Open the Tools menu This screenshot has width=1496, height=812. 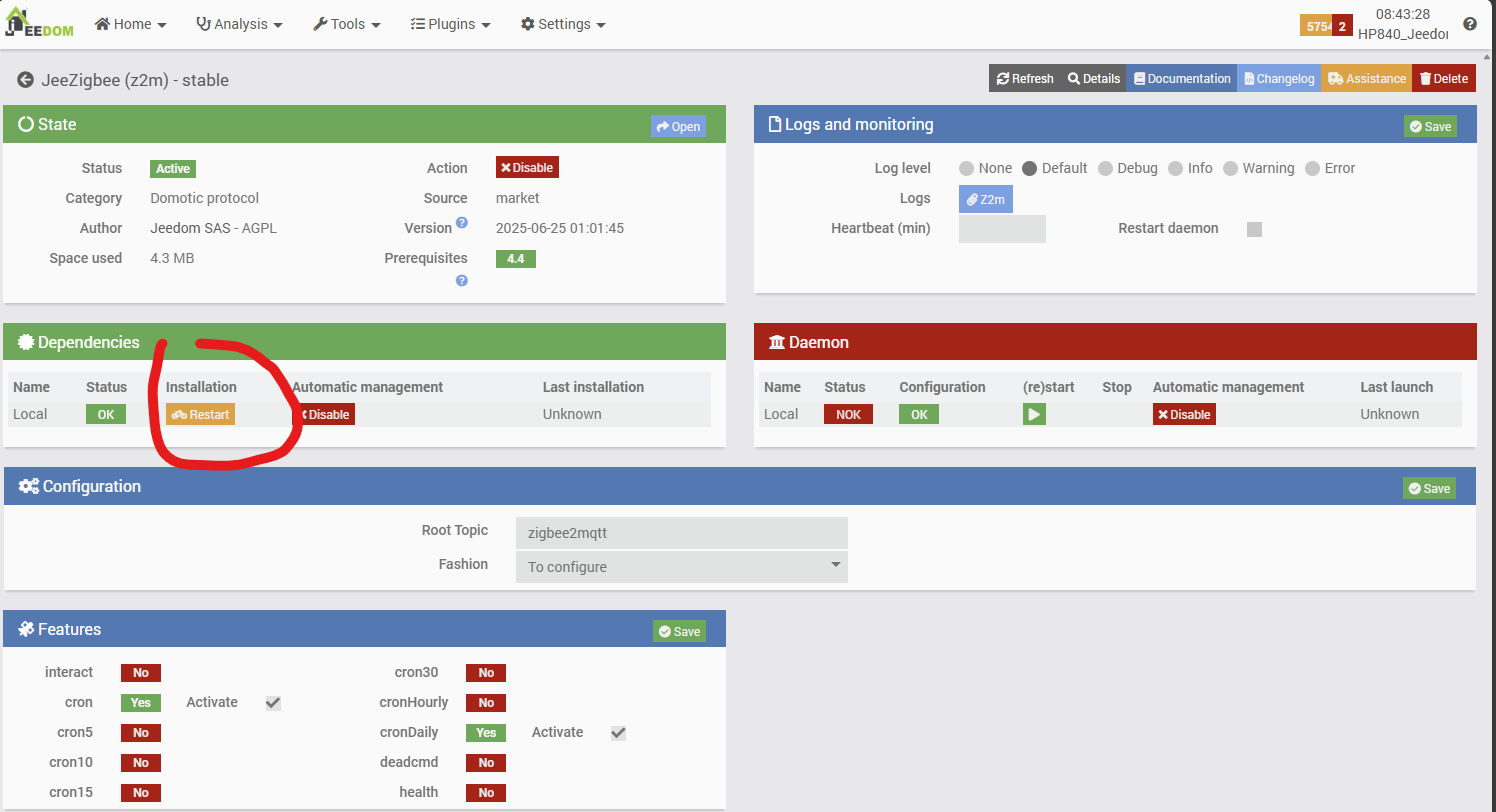point(347,24)
